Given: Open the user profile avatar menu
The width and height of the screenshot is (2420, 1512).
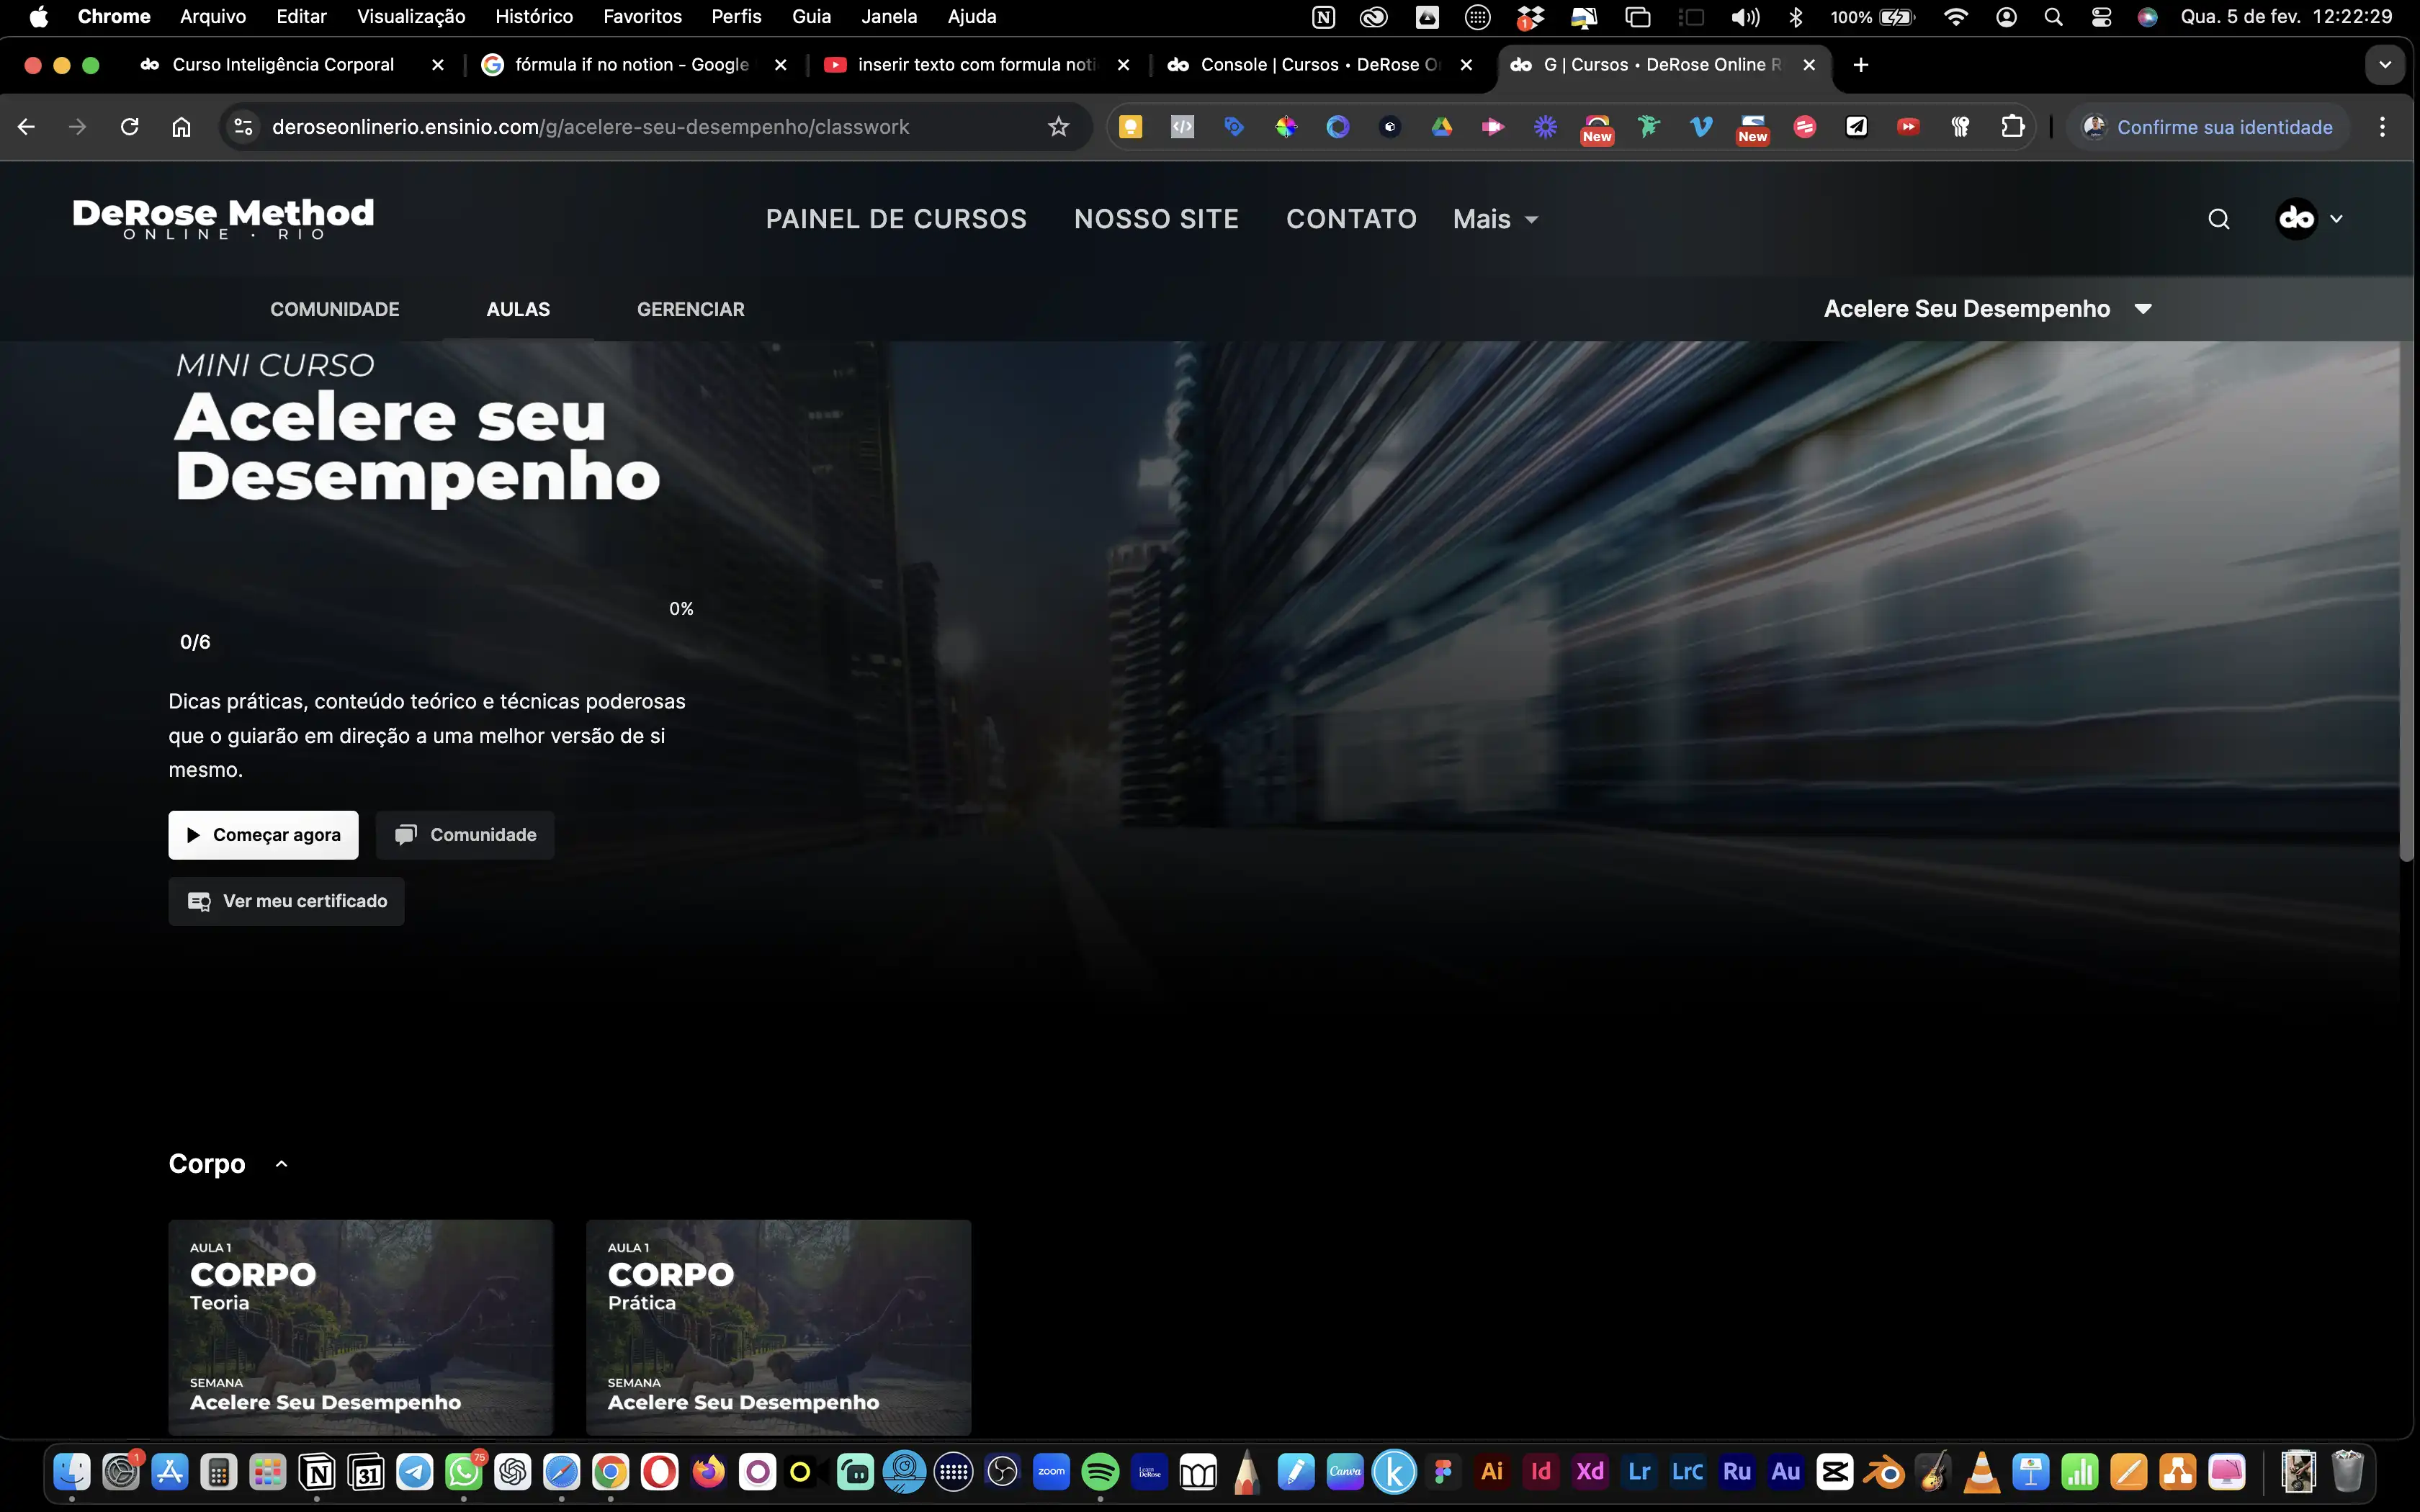Looking at the screenshot, I should (x=2297, y=219).
